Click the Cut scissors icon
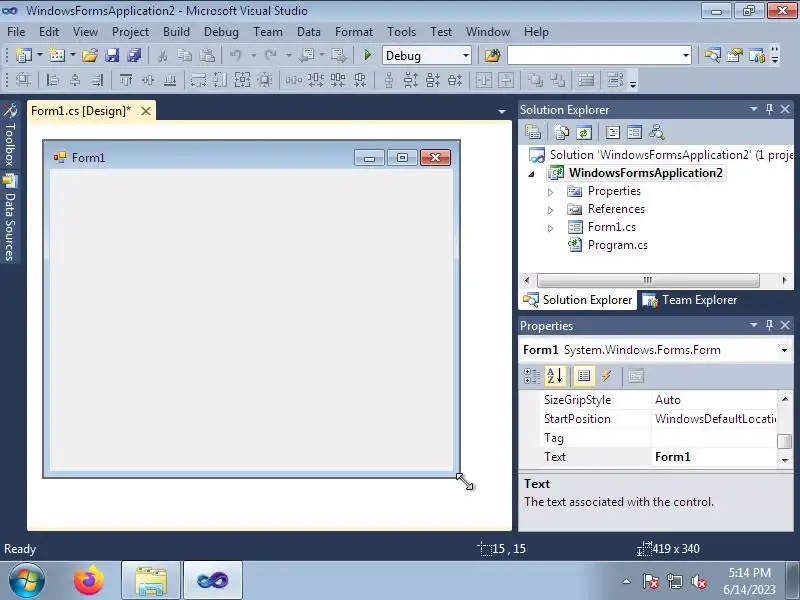Image resolution: width=800 pixels, height=600 pixels. [163, 55]
